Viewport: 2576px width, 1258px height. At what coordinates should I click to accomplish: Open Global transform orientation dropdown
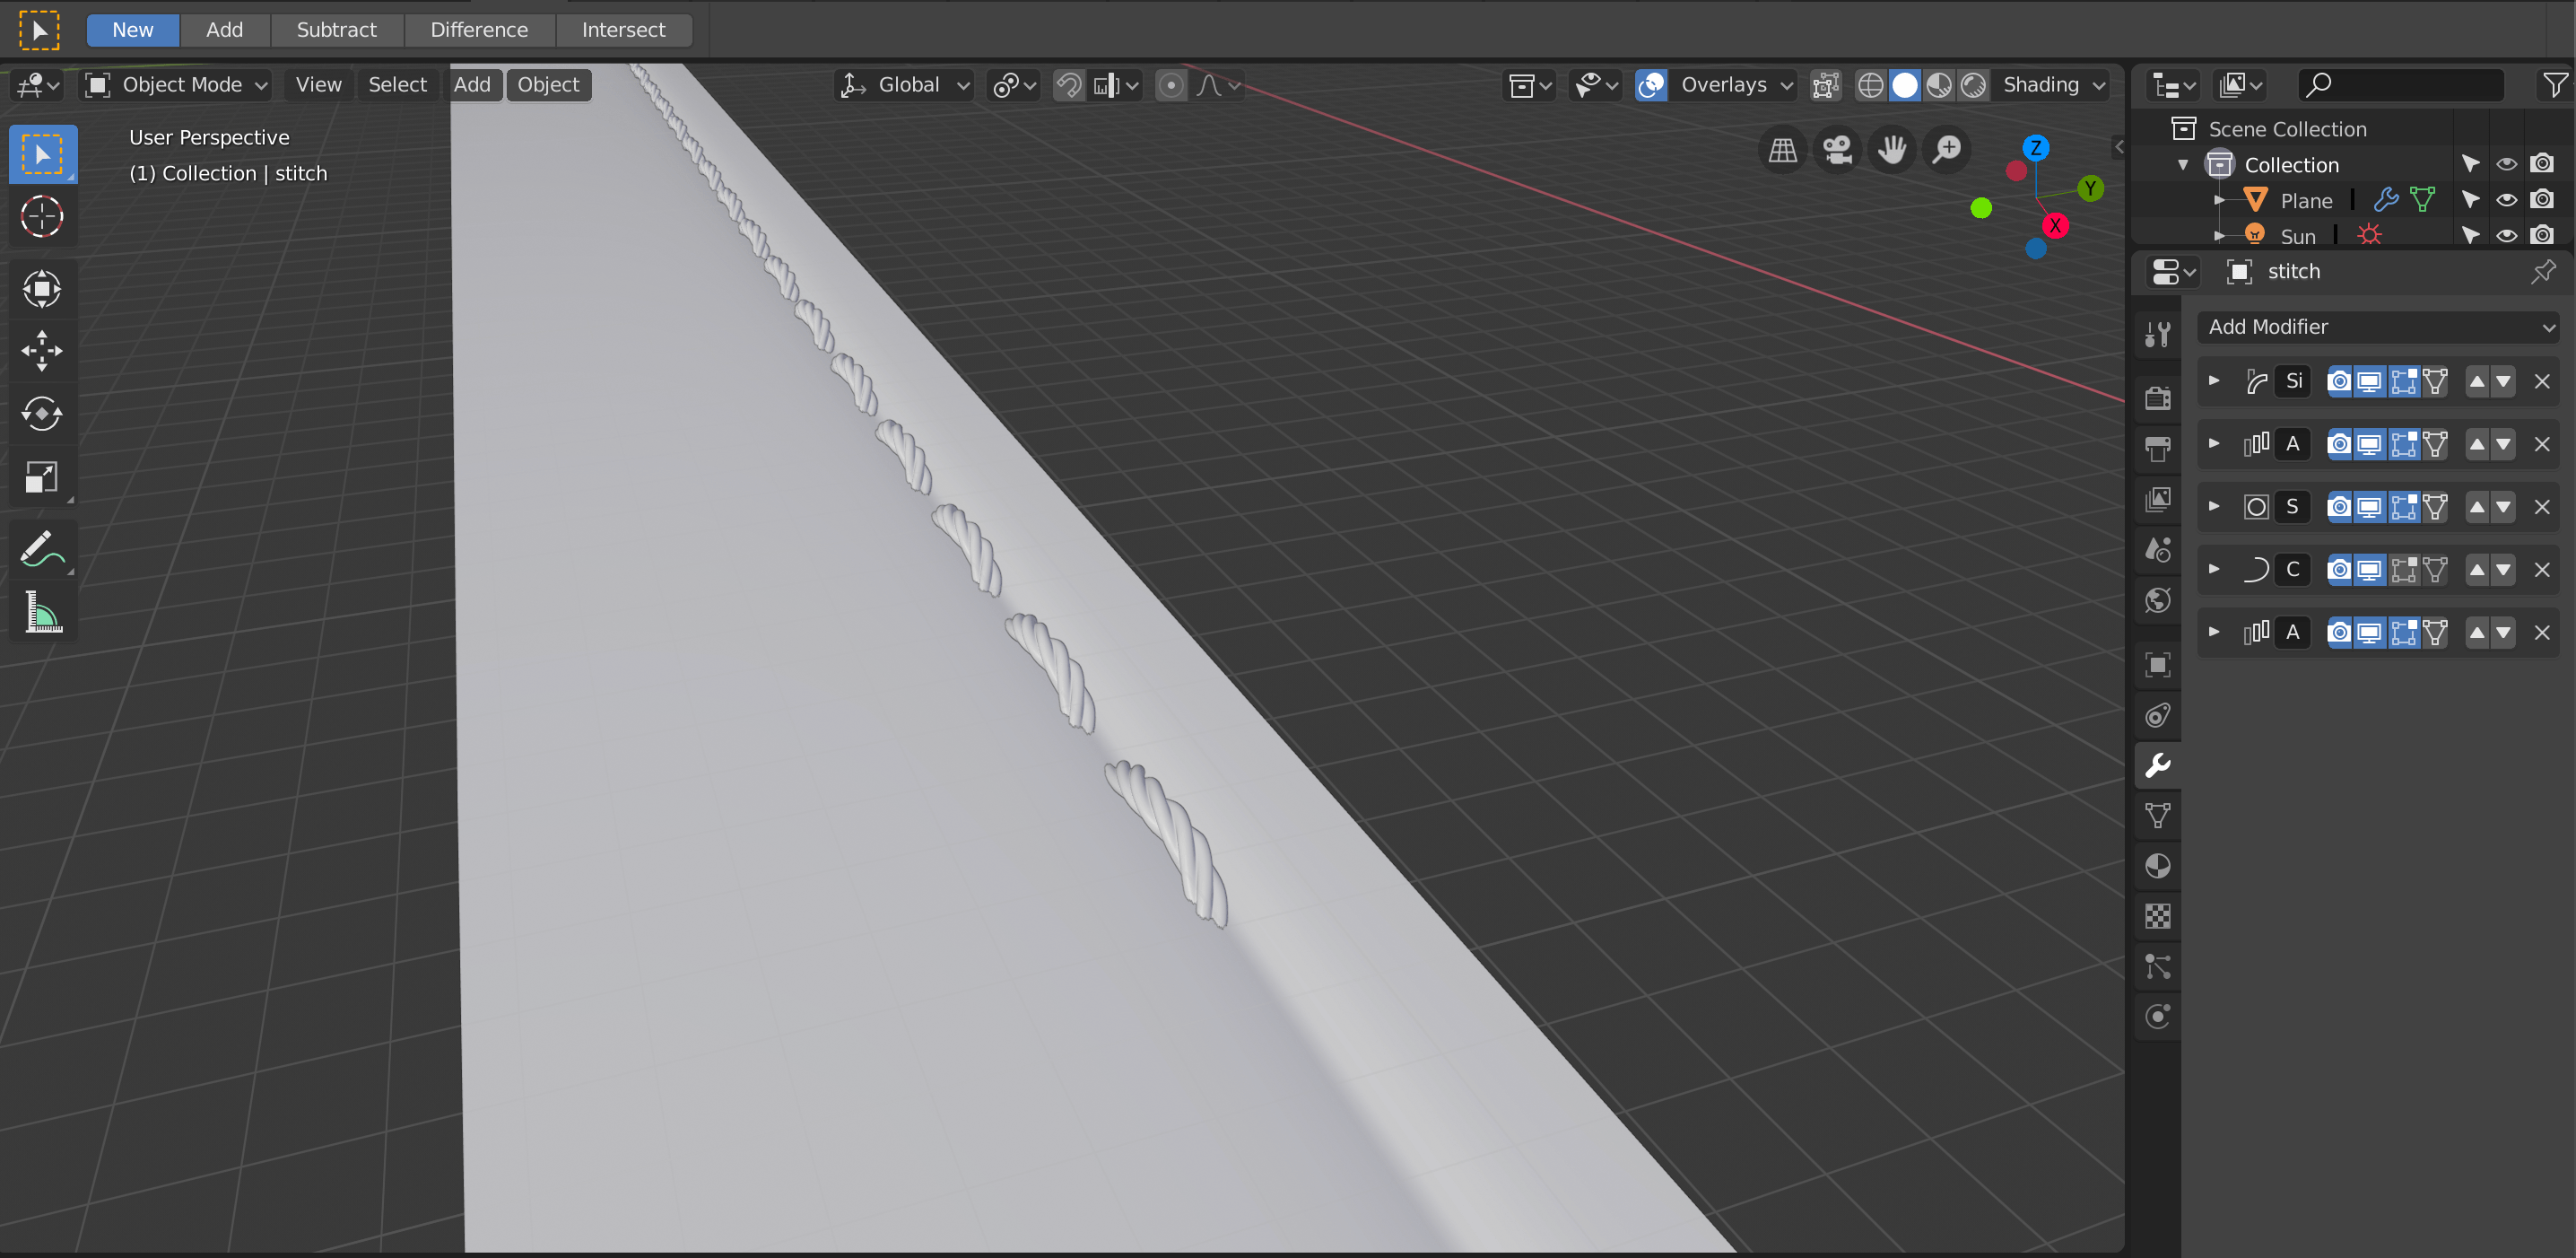click(x=906, y=85)
